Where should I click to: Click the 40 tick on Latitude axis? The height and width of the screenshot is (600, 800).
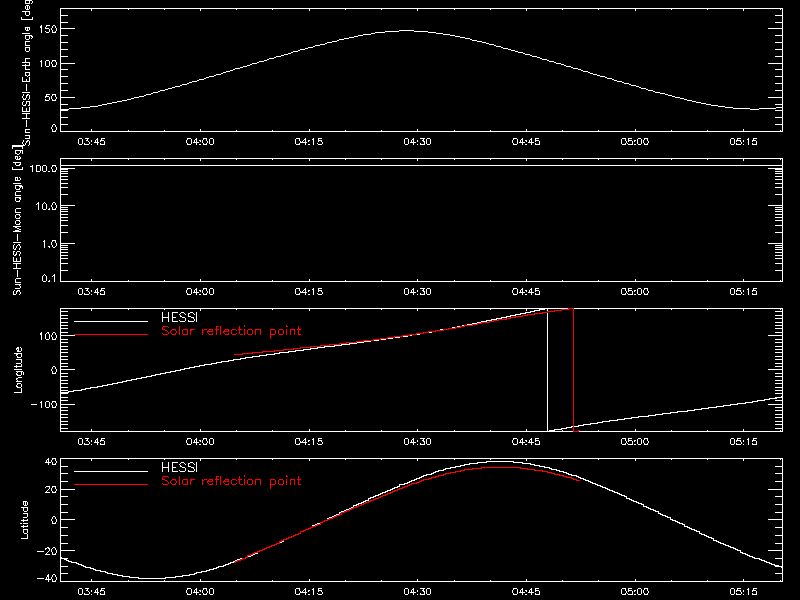pyautogui.click(x=51, y=462)
